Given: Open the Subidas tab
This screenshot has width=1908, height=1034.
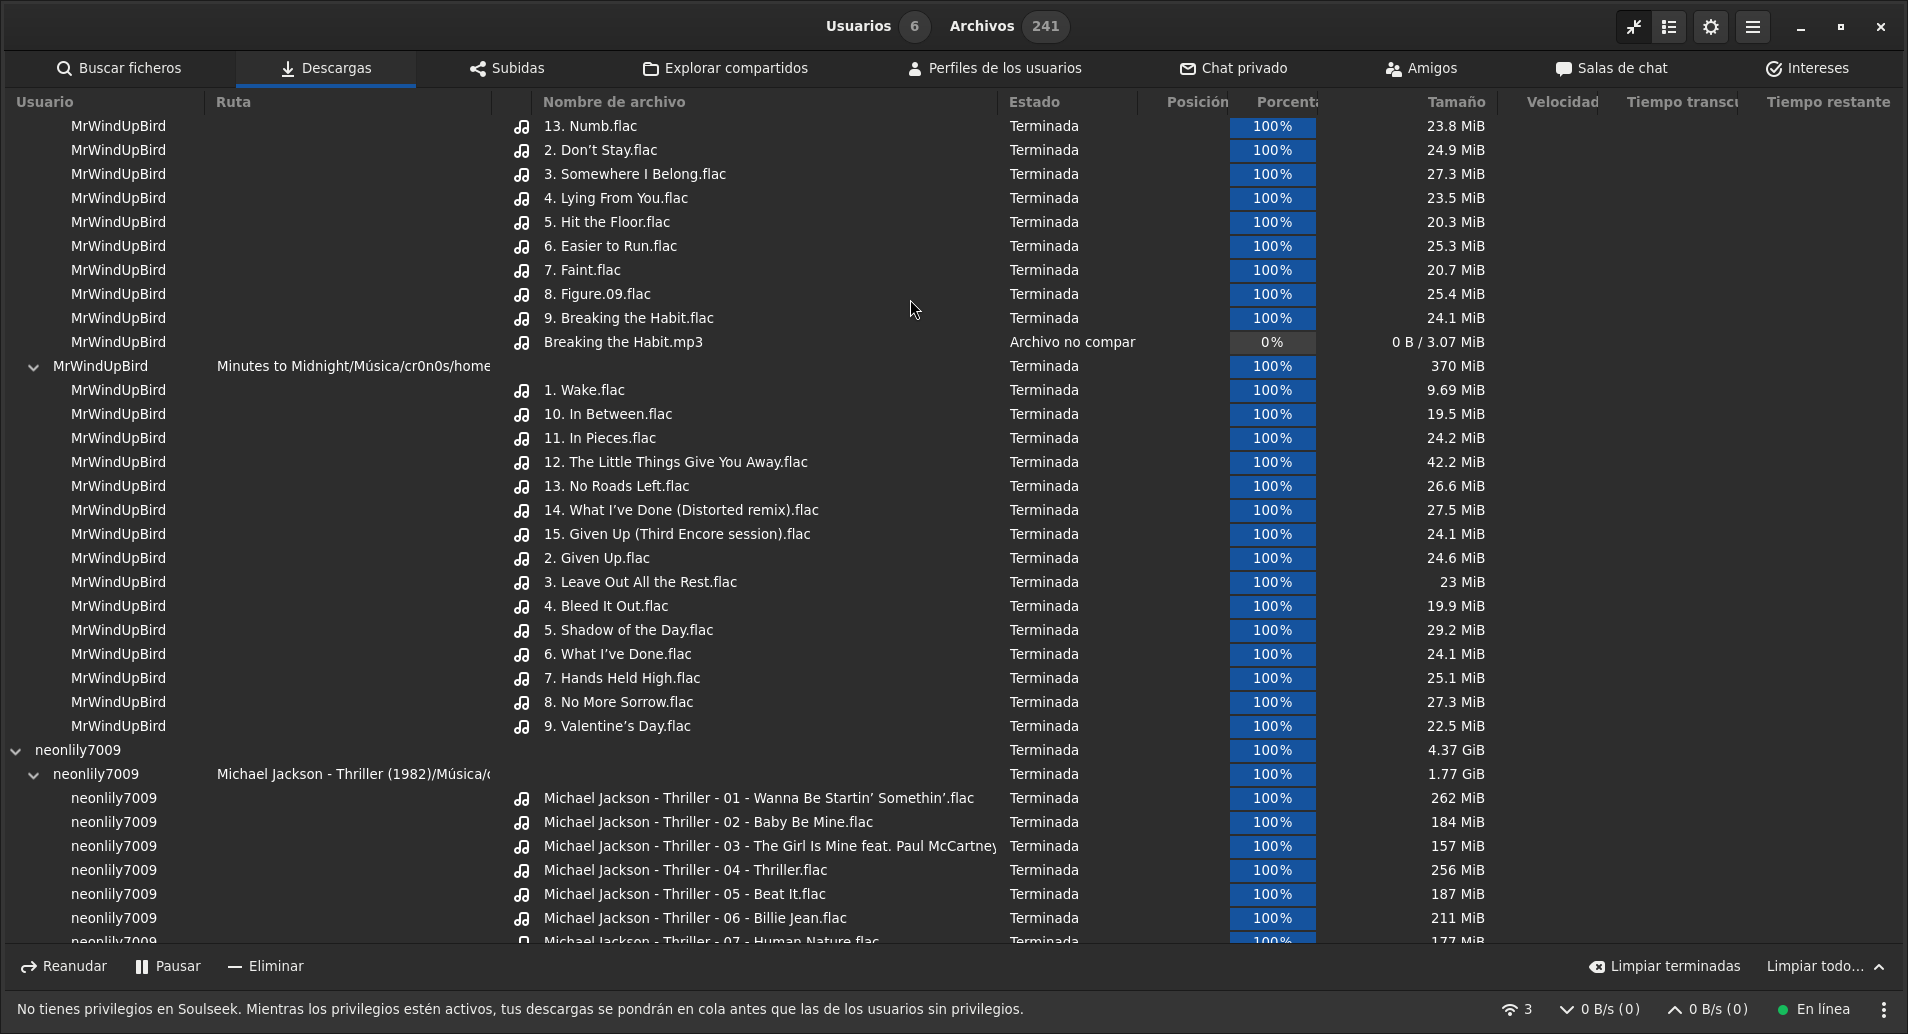Looking at the screenshot, I should (507, 68).
